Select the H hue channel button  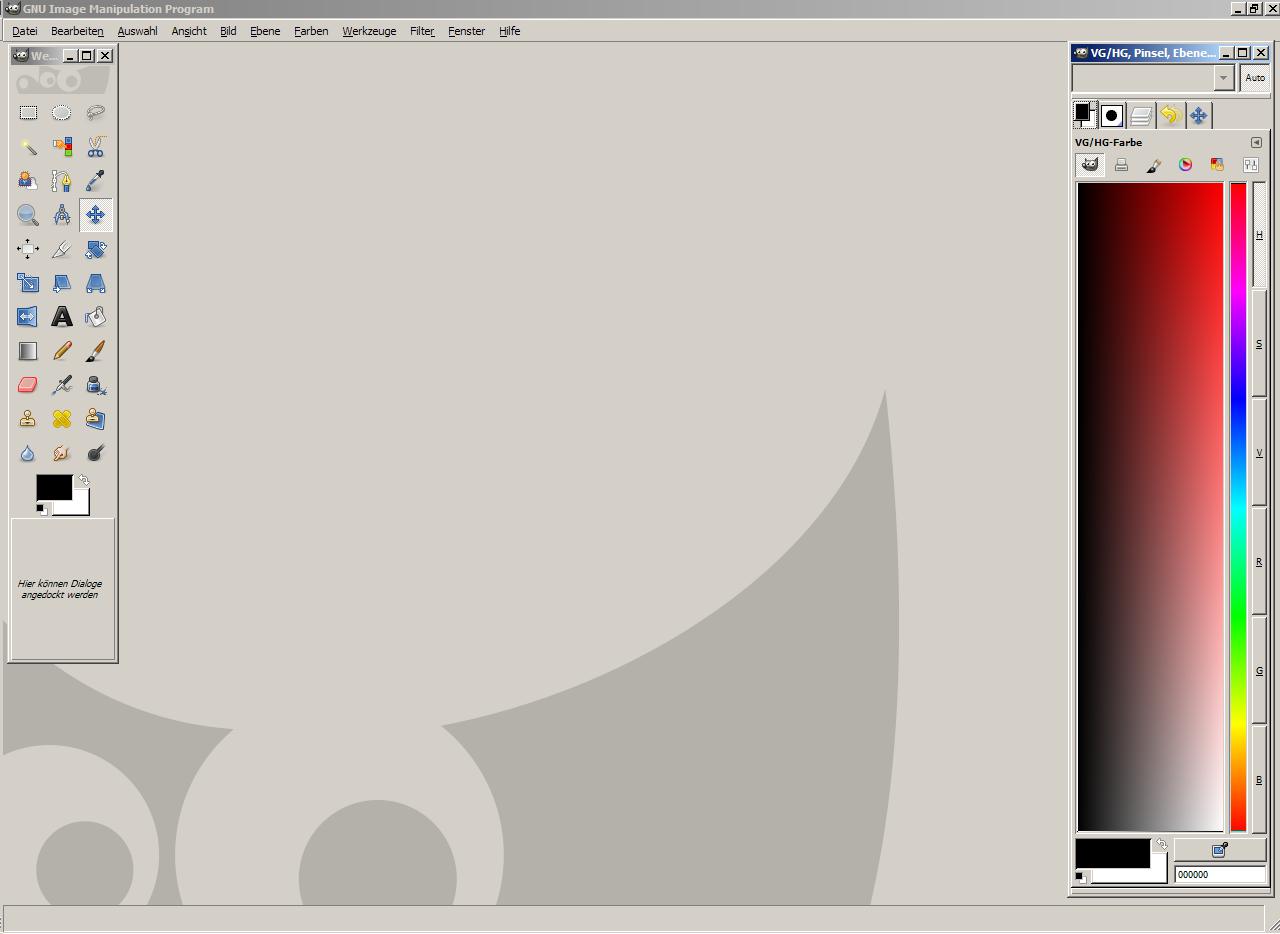tap(1259, 235)
